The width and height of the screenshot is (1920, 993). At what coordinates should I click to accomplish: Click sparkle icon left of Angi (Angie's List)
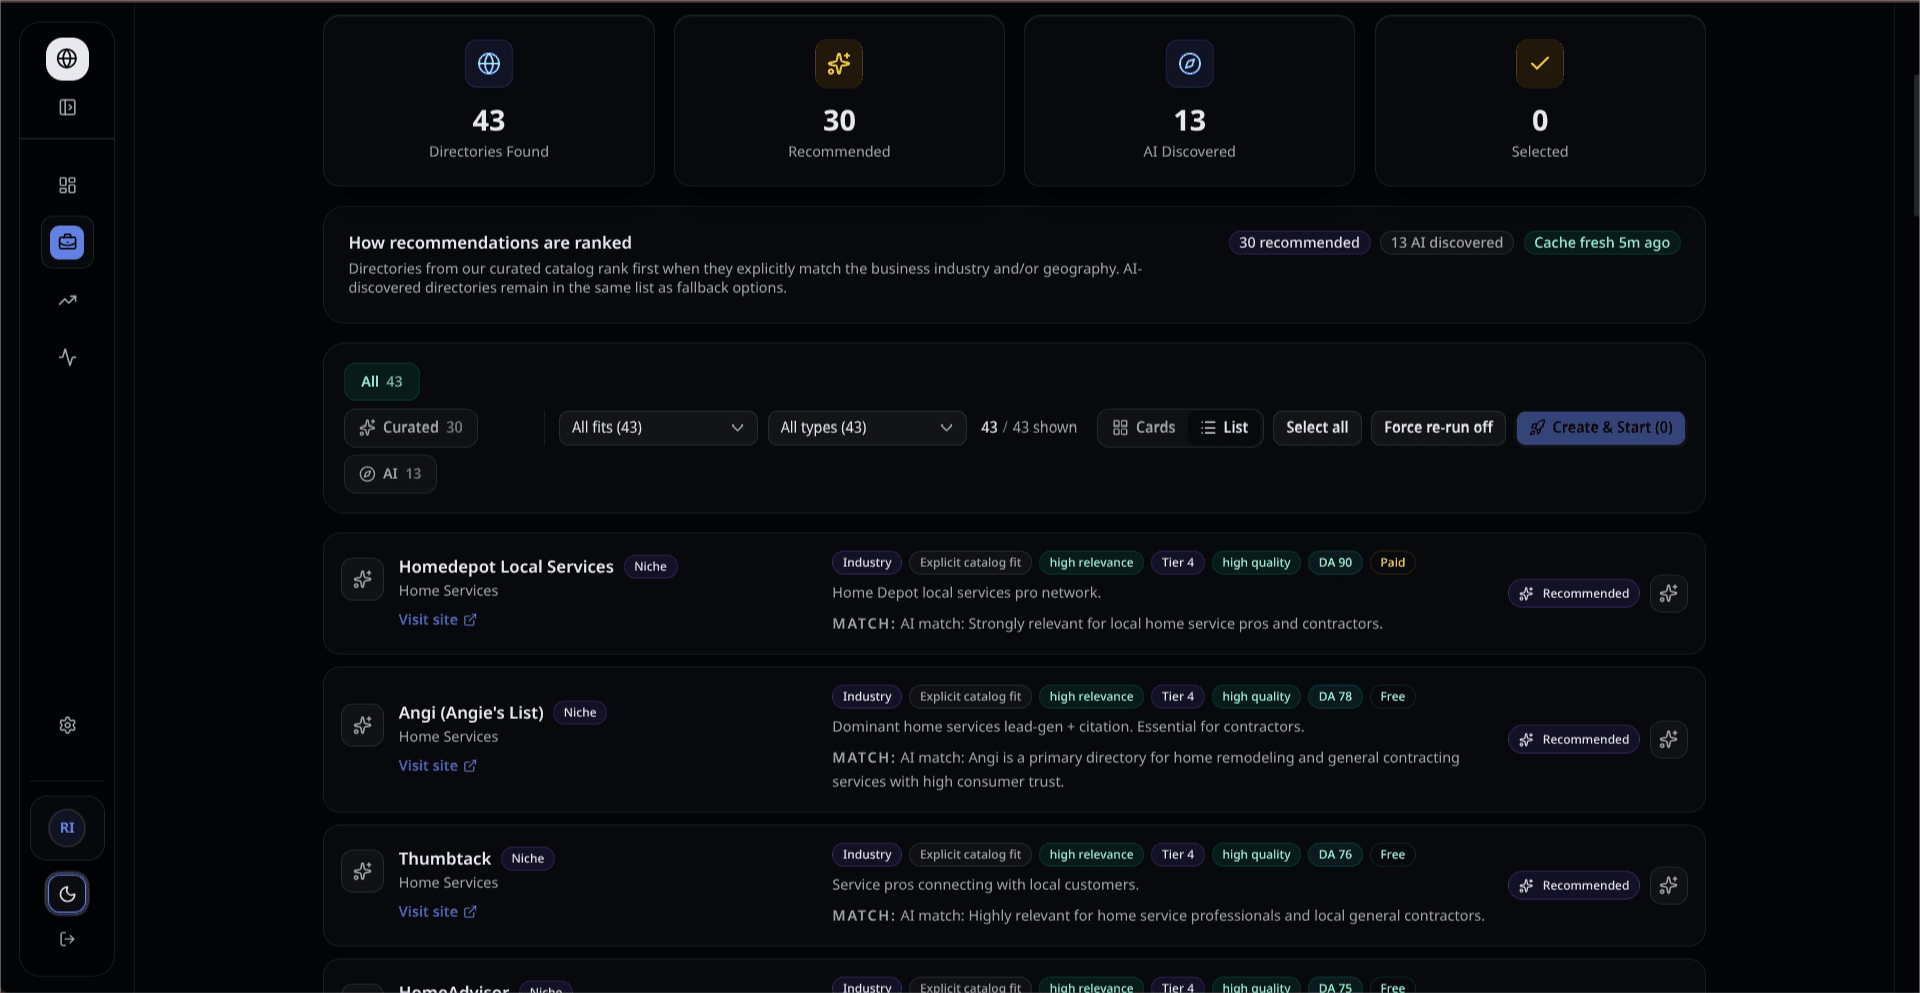click(x=362, y=725)
